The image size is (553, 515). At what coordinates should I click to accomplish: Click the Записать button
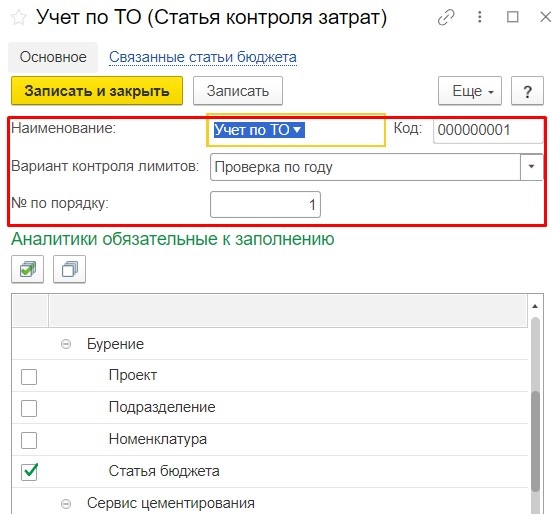pyautogui.click(x=238, y=91)
